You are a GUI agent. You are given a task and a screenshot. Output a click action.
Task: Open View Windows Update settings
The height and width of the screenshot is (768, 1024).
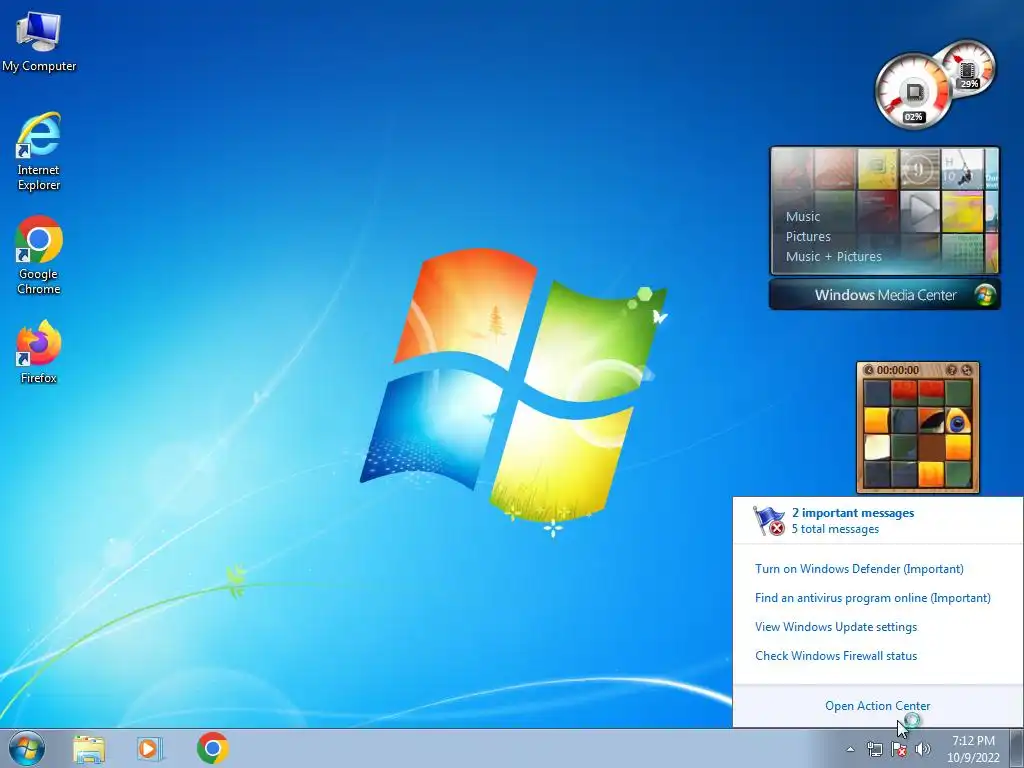[836, 627]
